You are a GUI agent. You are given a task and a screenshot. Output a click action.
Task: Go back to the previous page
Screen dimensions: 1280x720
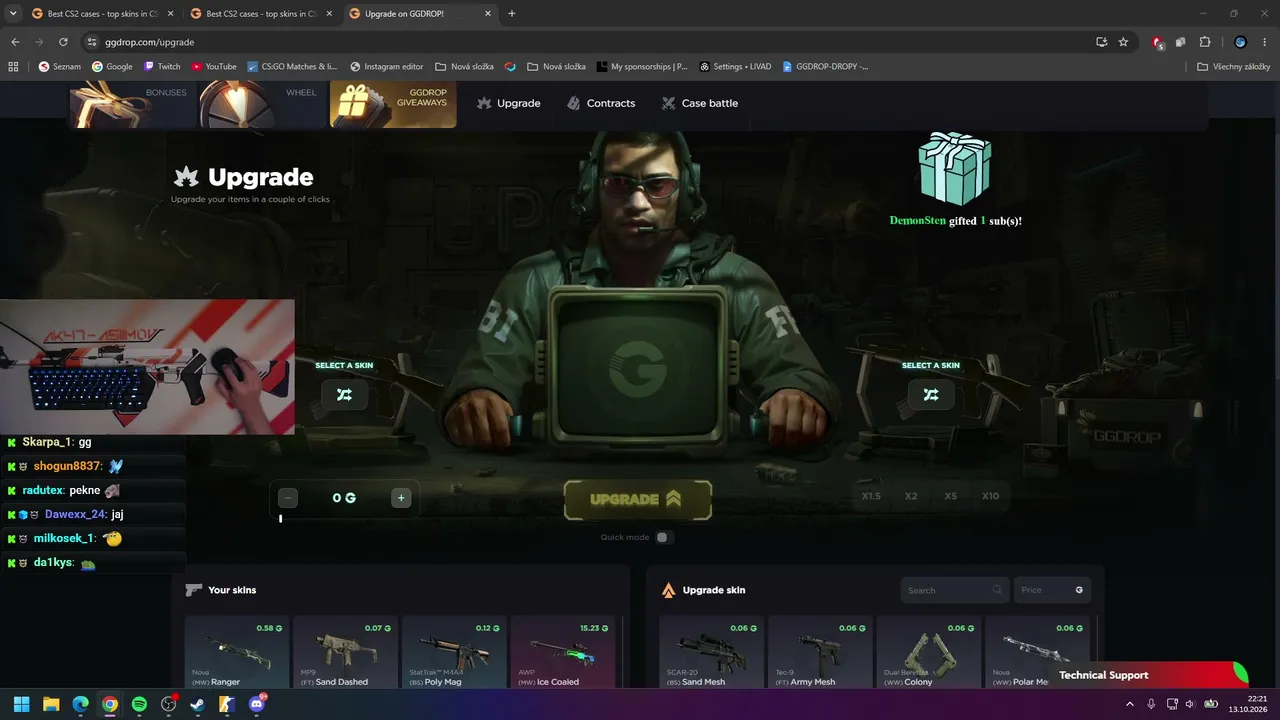click(x=15, y=42)
